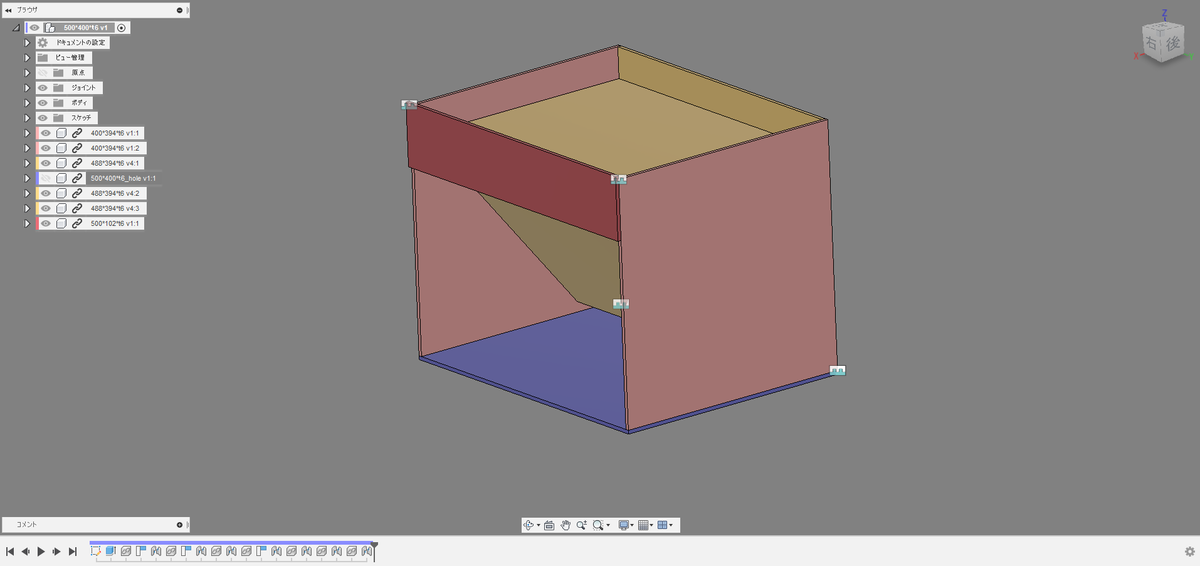Open the Grid and Snaps dropdown

click(646, 525)
